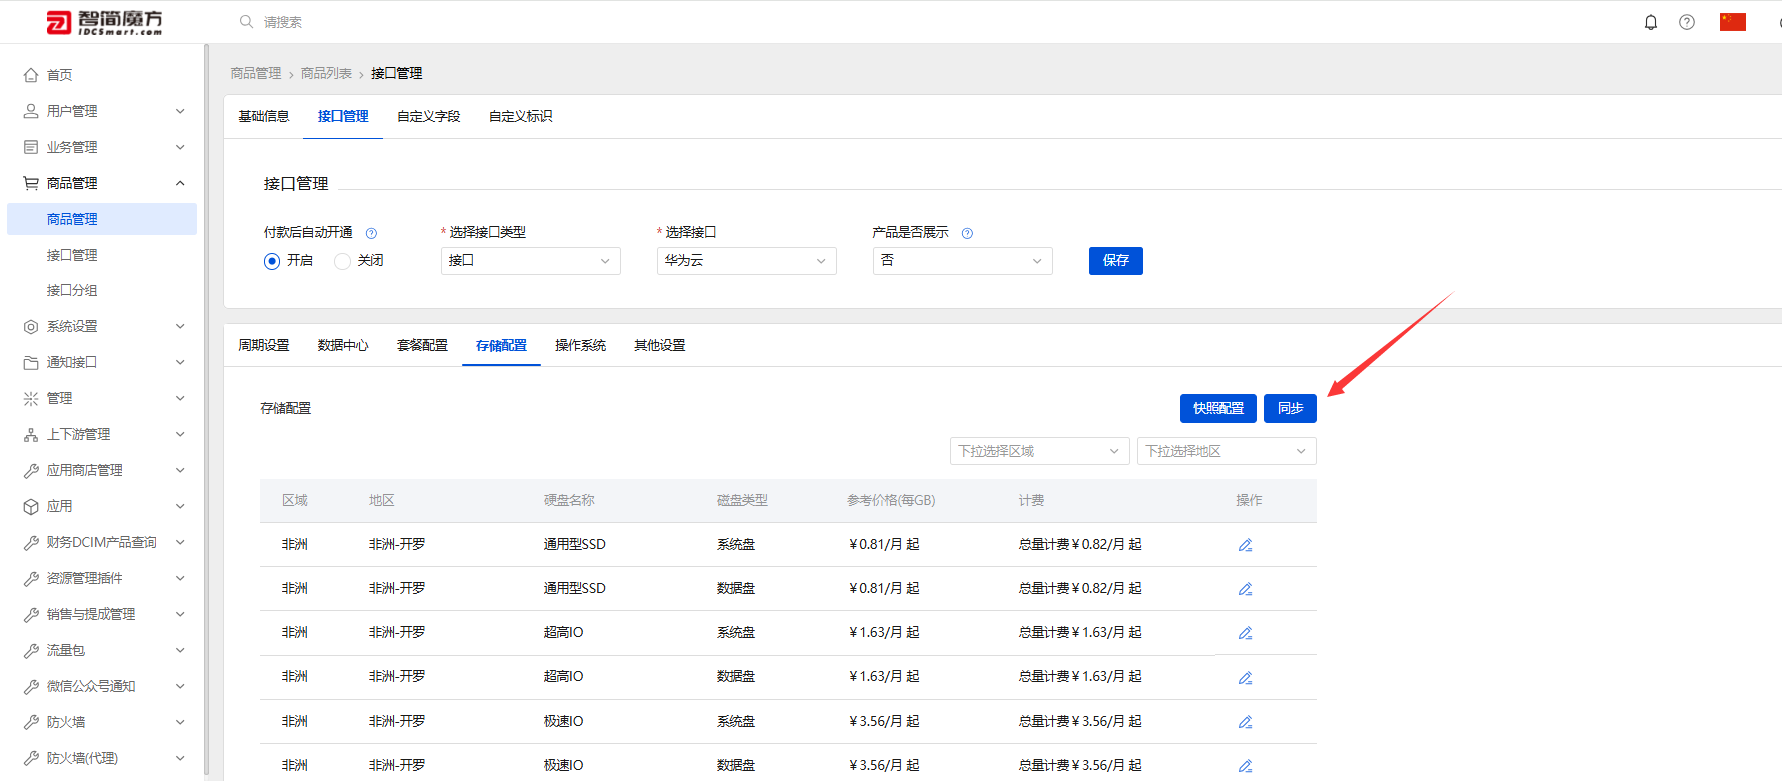Expand the 系统设置 chevron
Viewport: 1782px width, 781px height.
click(x=180, y=327)
